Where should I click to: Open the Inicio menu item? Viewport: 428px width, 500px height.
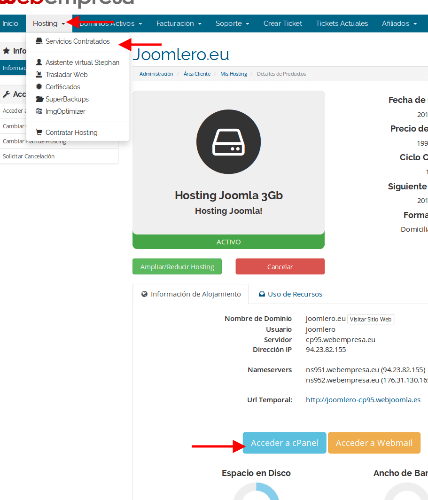click(x=10, y=24)
